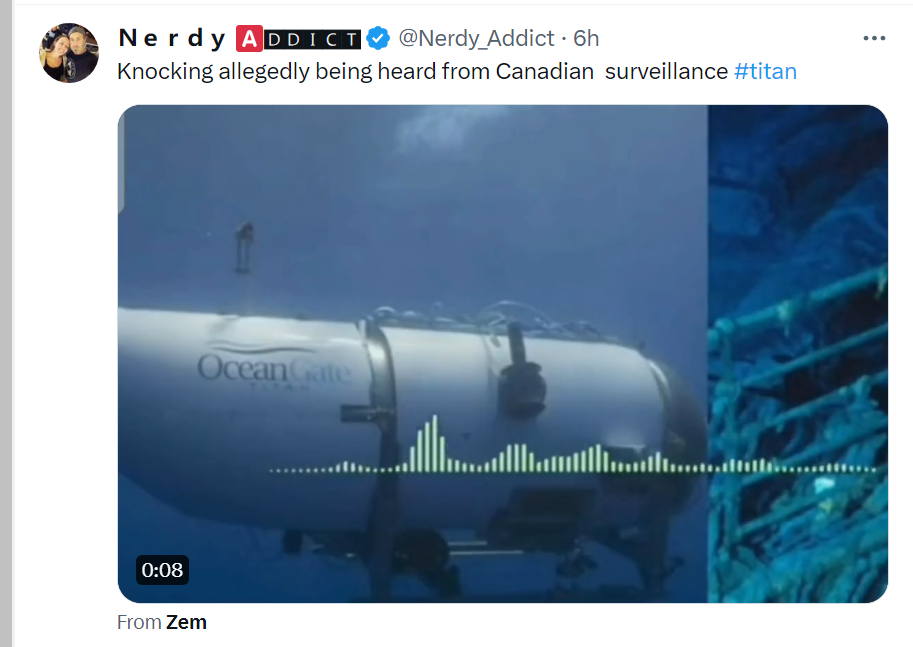Open the three-dot more options menu
The height and width of the screenshot is (647, 913).
coord(874,38)
